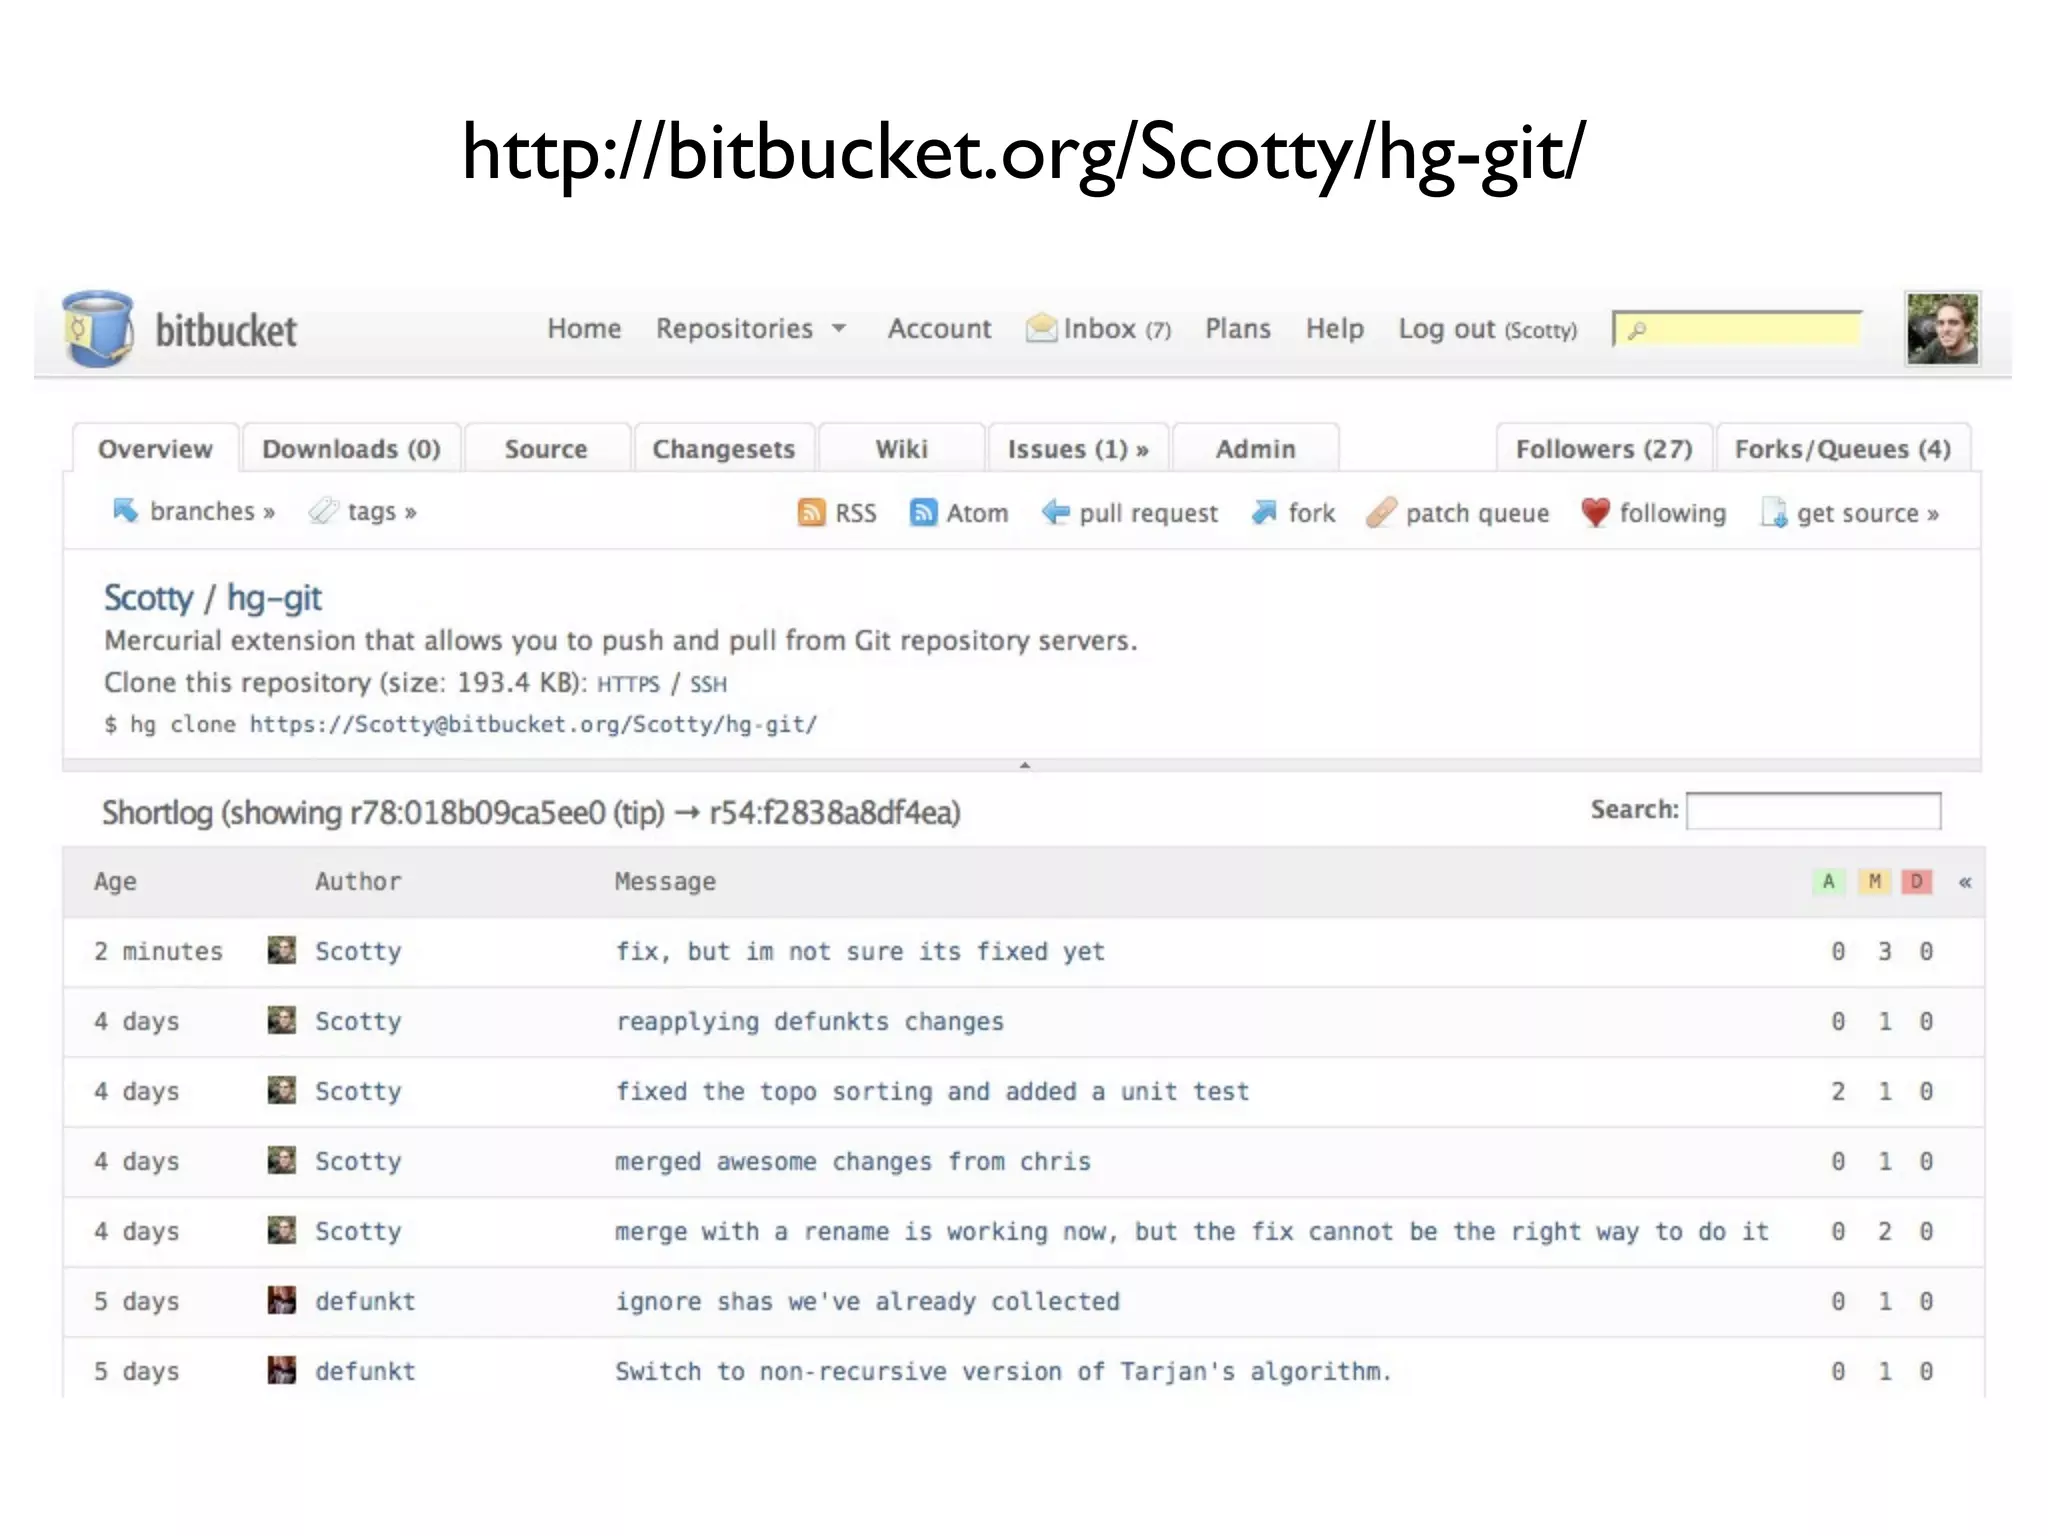Screen dimensions: 2048x1536
Task: Click the fork arrow icon
Action: point(1264,513)
